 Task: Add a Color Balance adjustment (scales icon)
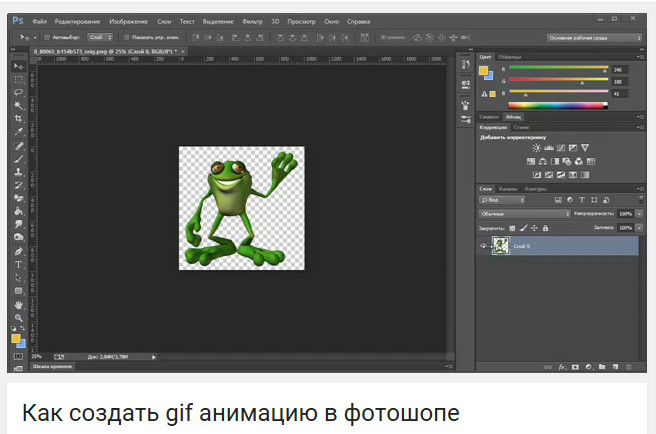click(543, 161)
